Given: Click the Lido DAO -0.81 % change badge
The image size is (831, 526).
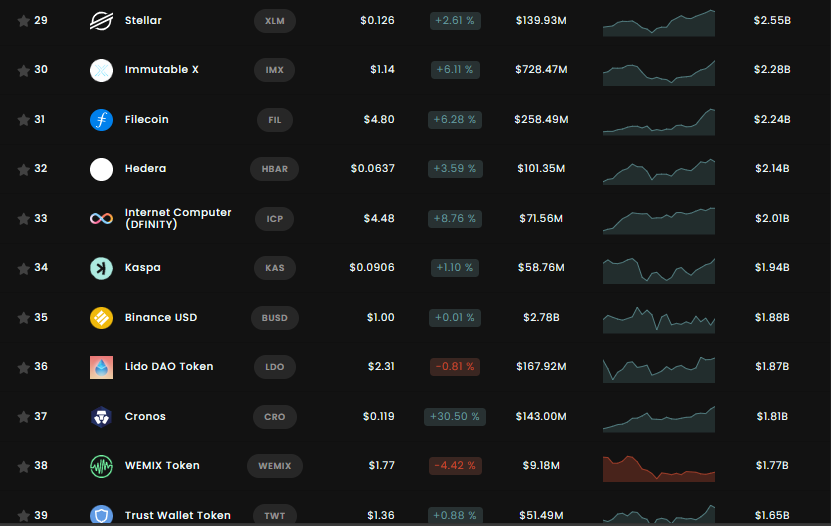Looking at the screenshot, I should [455, 367].
